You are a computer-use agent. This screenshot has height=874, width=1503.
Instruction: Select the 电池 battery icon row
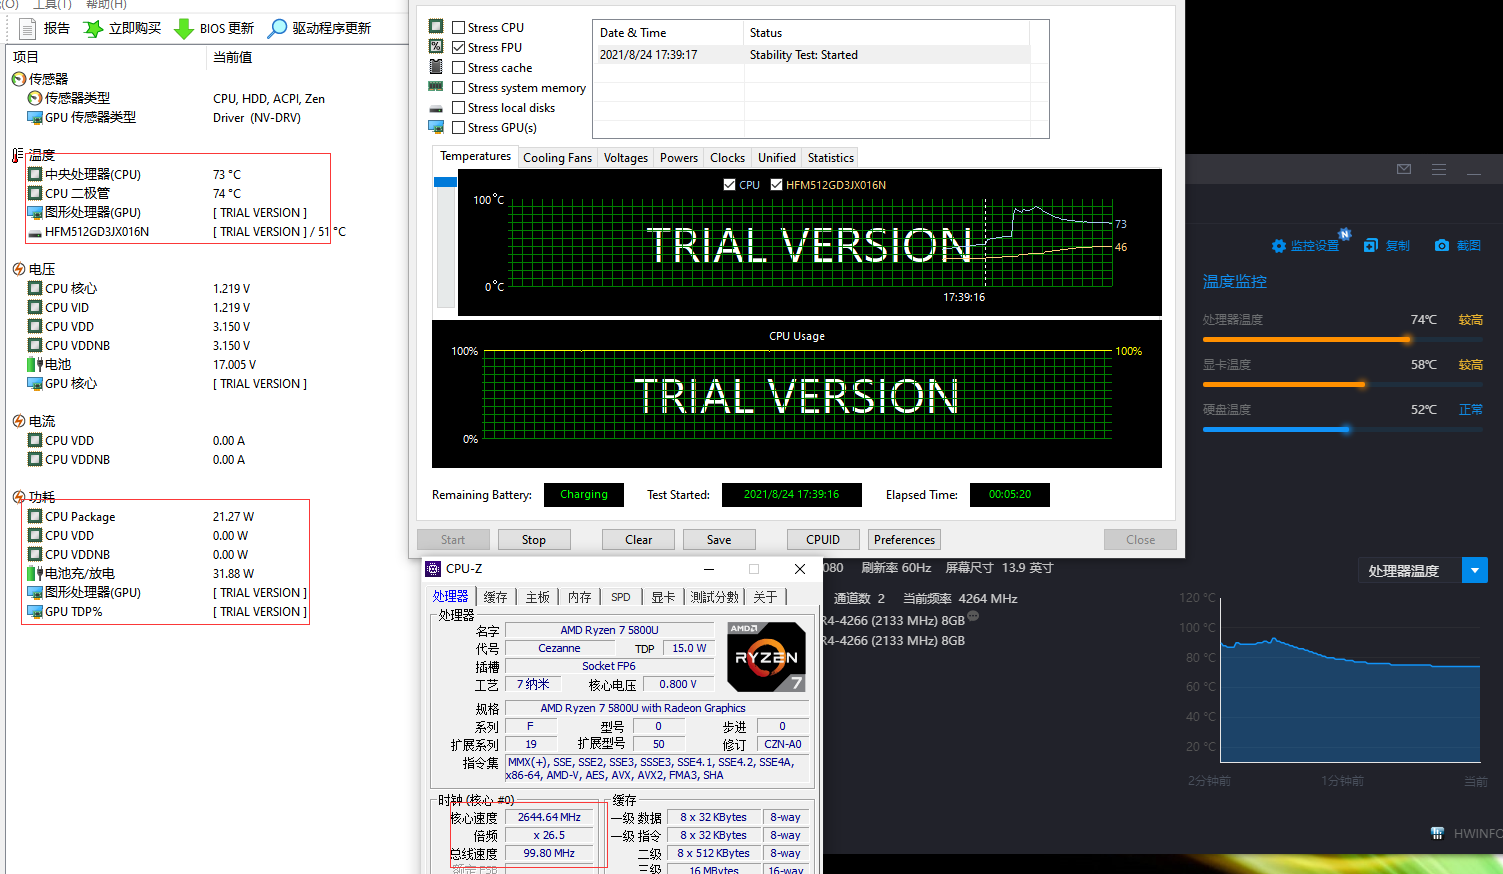click(x=50, y=364)
